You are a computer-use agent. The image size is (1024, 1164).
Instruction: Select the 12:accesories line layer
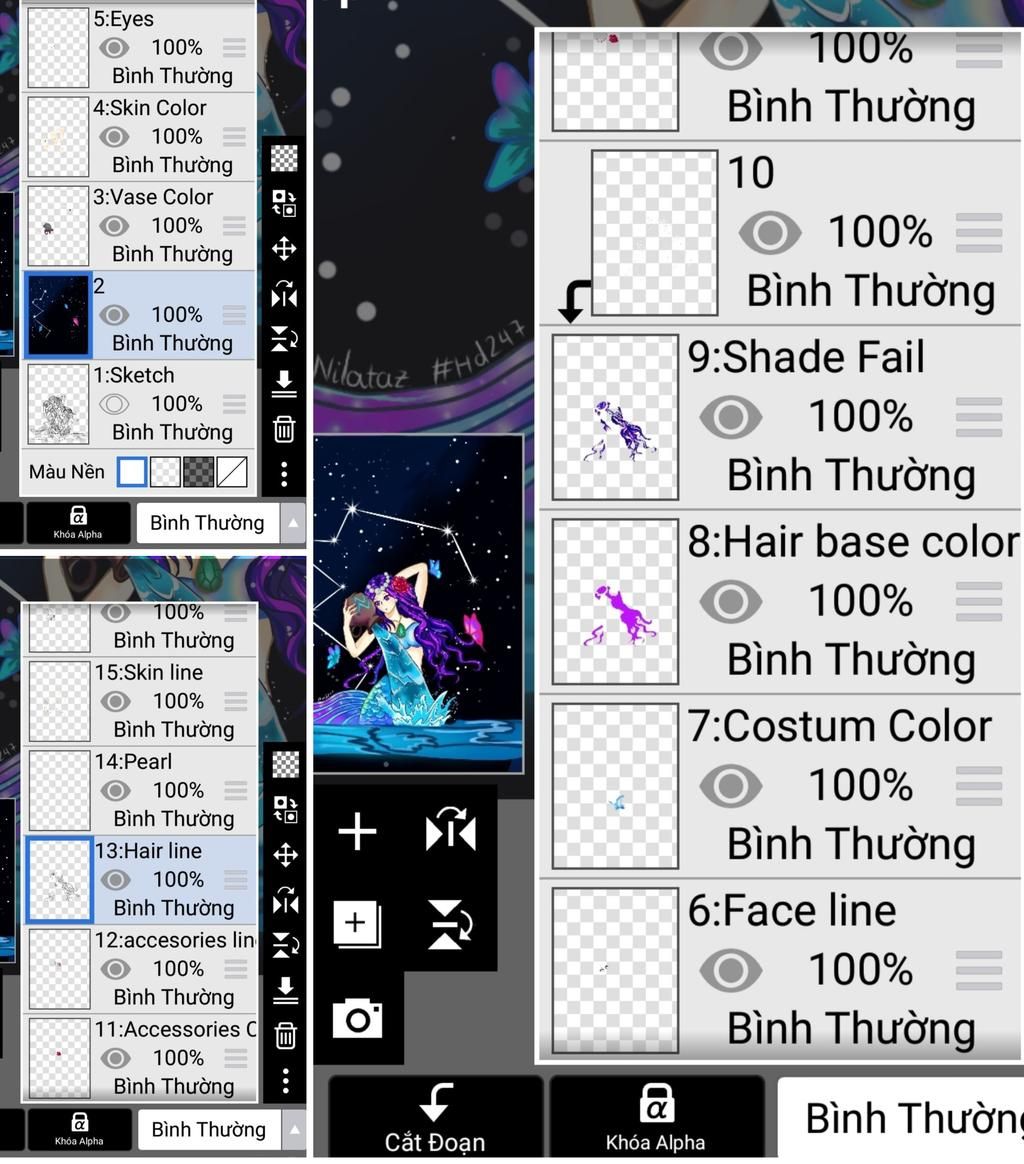140,970
